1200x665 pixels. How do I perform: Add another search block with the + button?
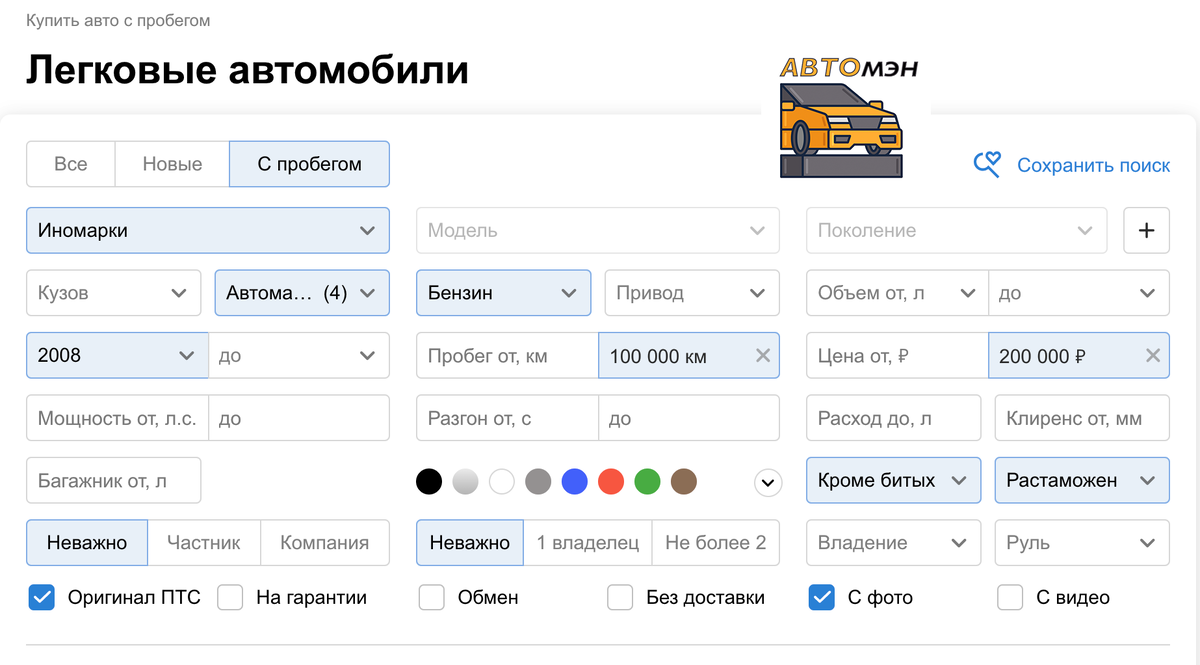(1146, 230)
